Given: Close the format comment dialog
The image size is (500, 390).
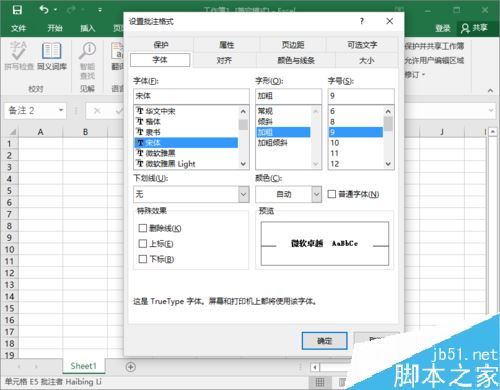Looking at the screenshot, I should (389, 21).
